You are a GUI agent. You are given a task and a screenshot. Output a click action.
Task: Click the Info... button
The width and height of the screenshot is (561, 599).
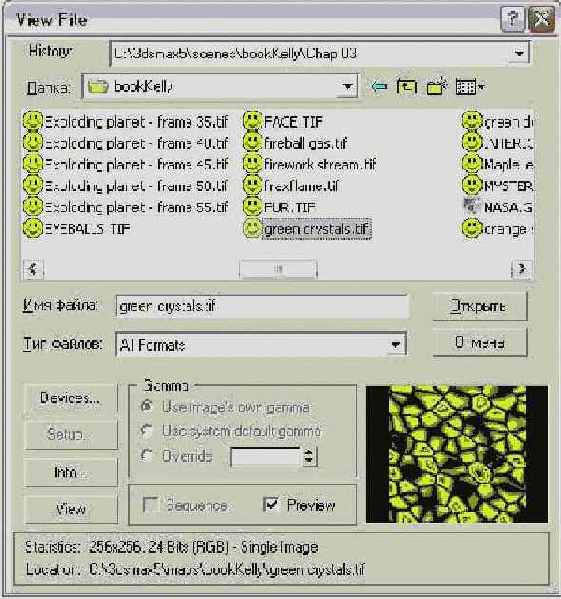(x=70, y=472)
